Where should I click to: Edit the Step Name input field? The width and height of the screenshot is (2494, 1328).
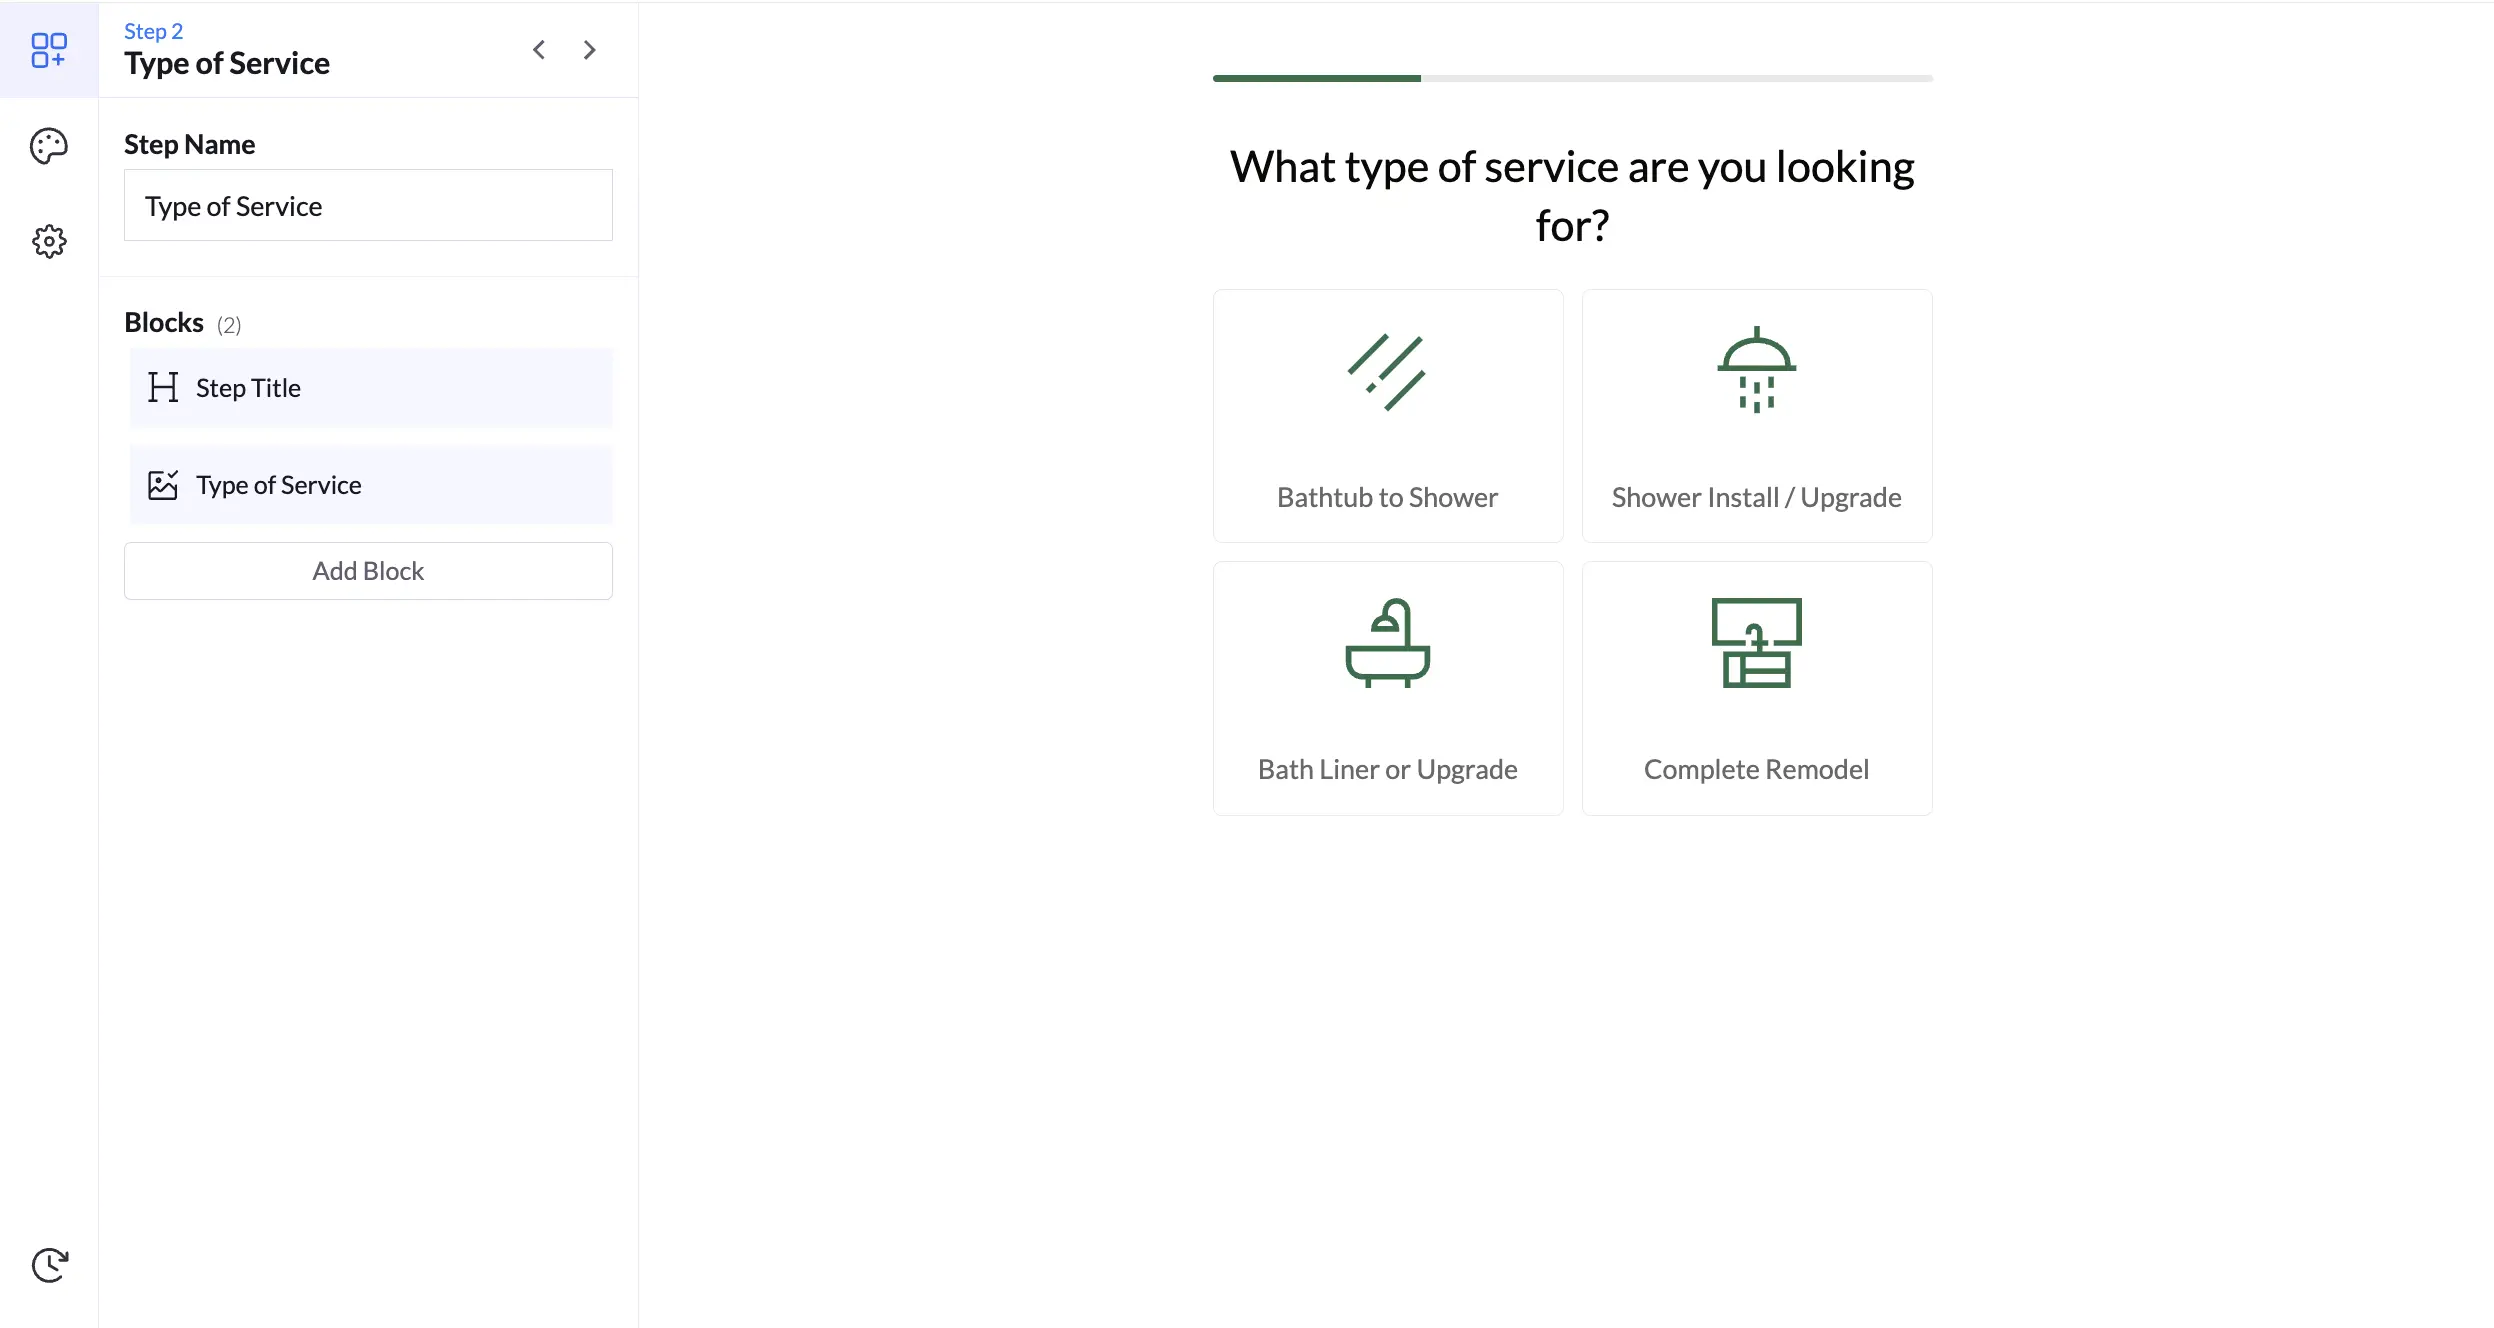pos(368,205)
